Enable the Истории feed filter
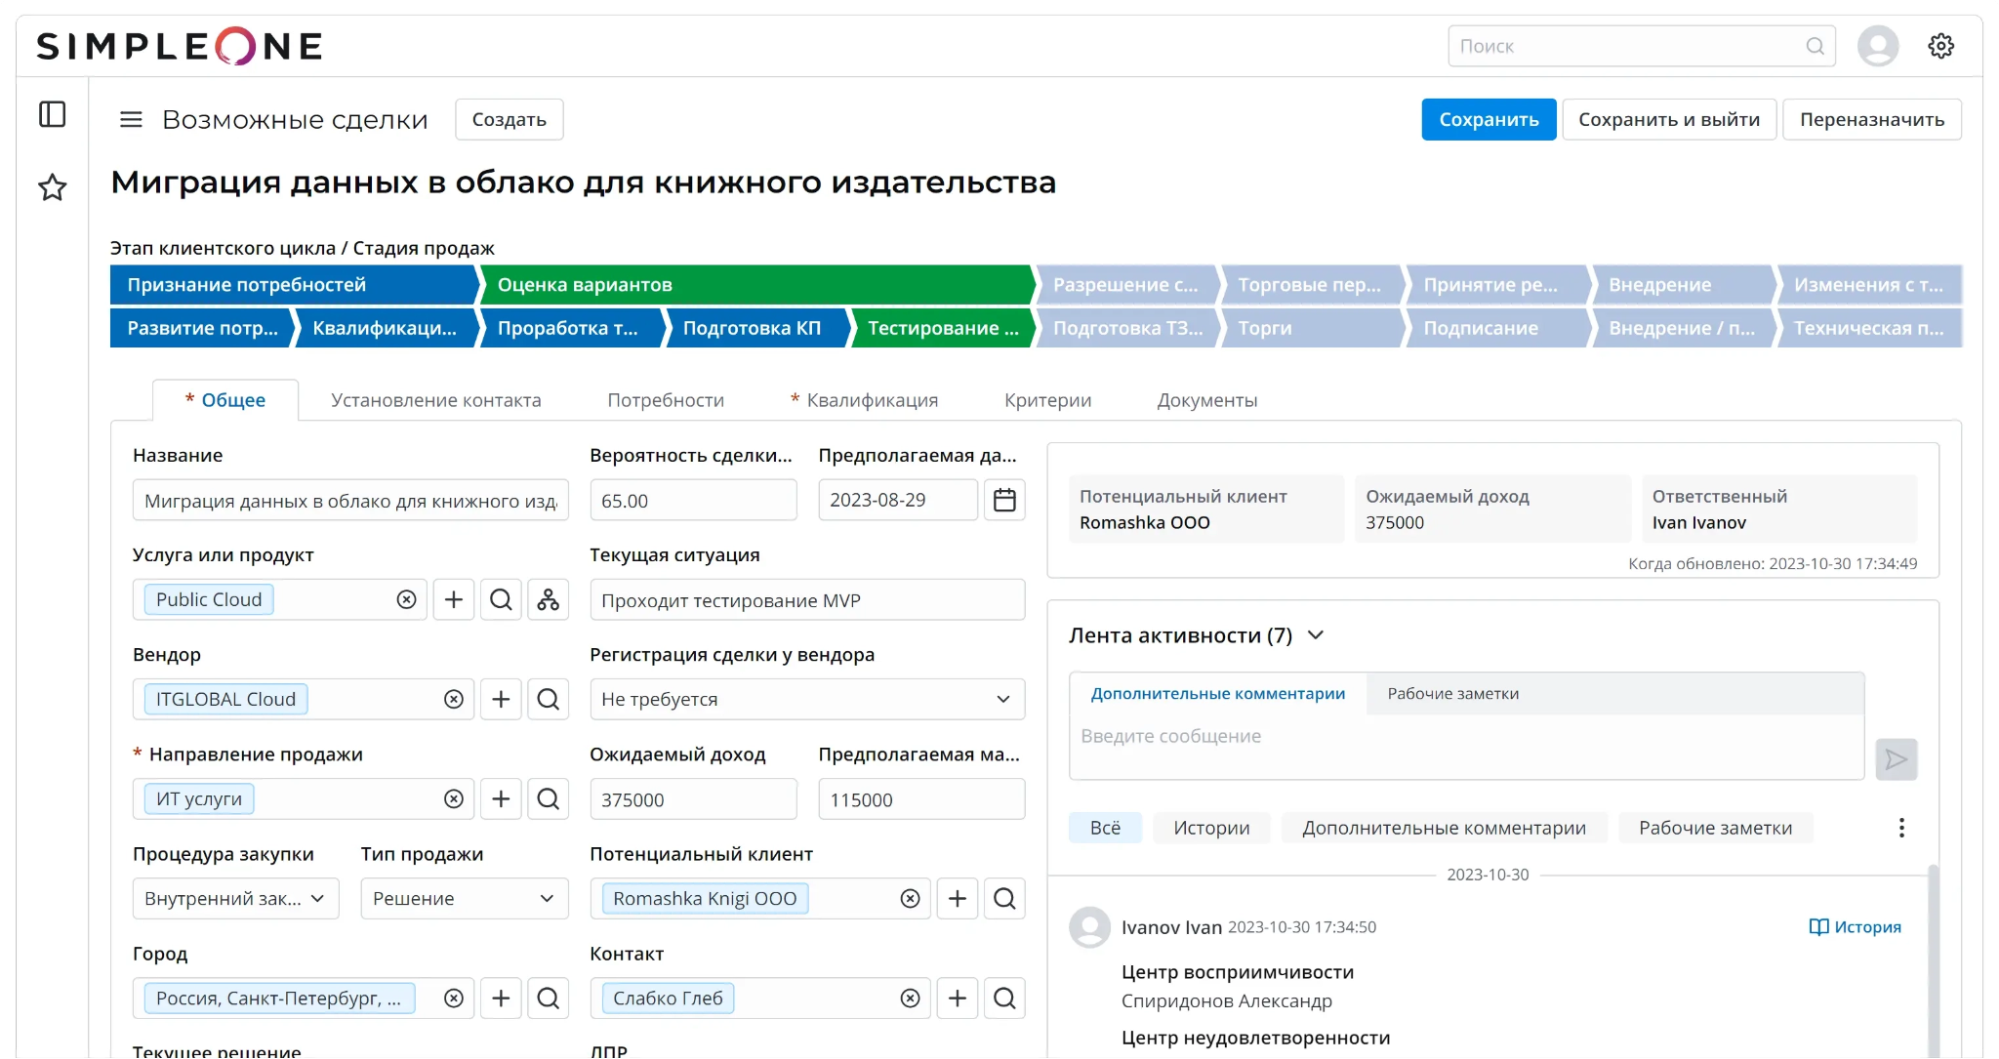This screenshot has height=1059, width=1999. 1211,827
